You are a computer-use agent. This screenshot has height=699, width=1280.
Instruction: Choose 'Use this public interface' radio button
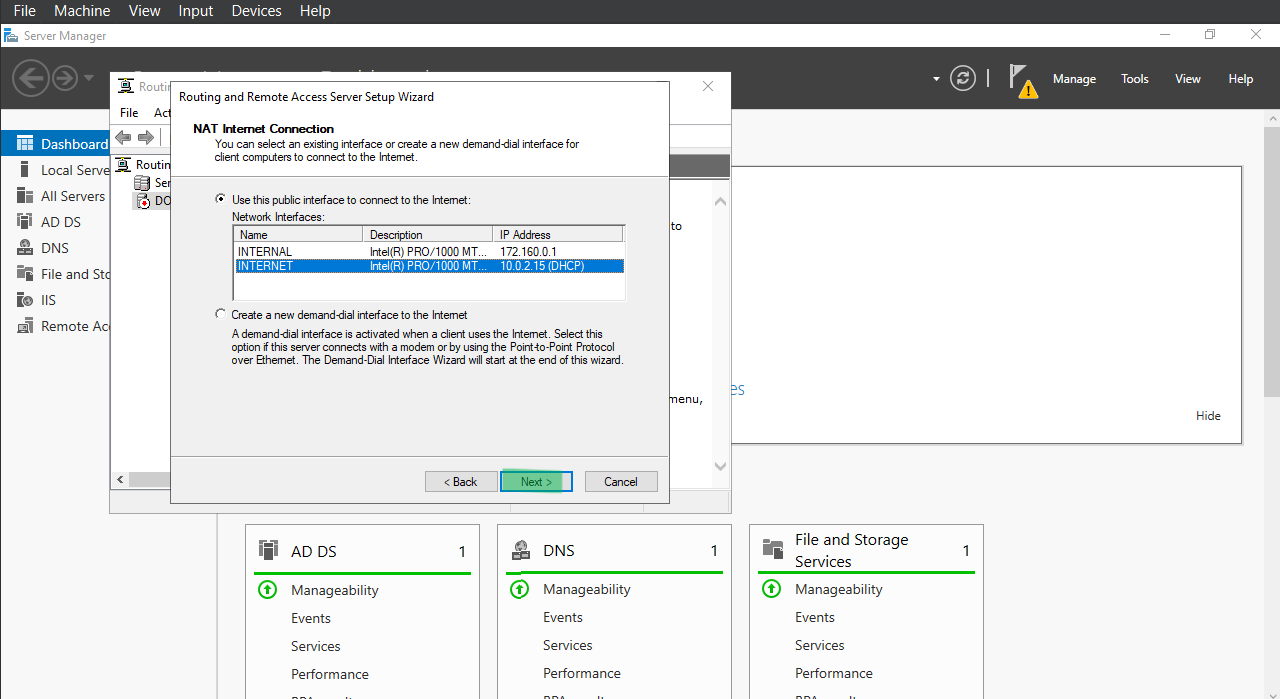[221, 199]
